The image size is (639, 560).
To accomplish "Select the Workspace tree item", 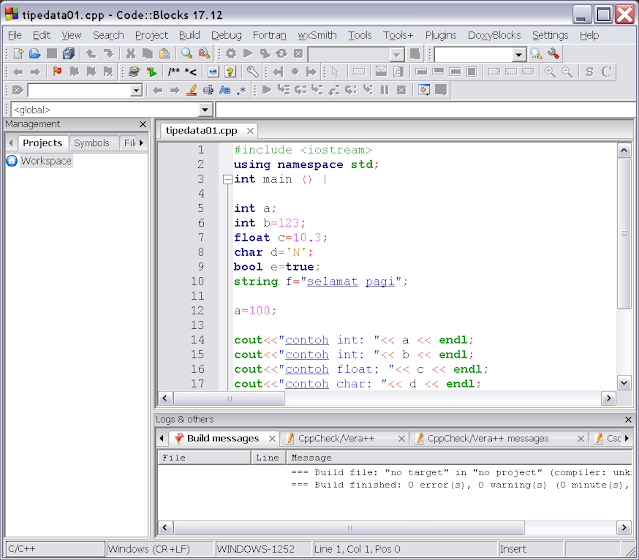I will 46,161.
